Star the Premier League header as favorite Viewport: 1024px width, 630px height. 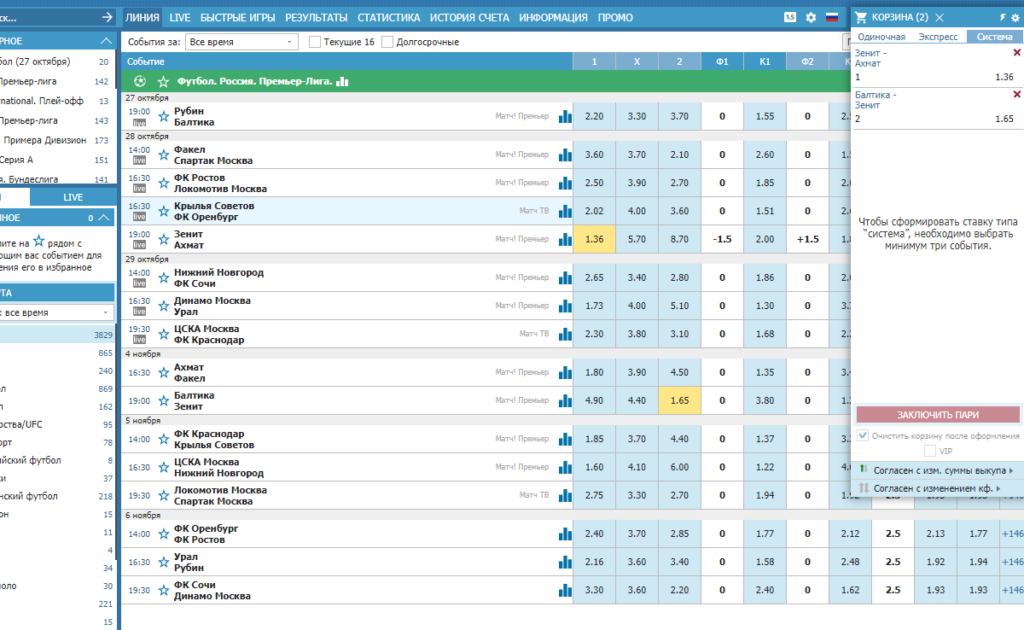pos(163,82)
